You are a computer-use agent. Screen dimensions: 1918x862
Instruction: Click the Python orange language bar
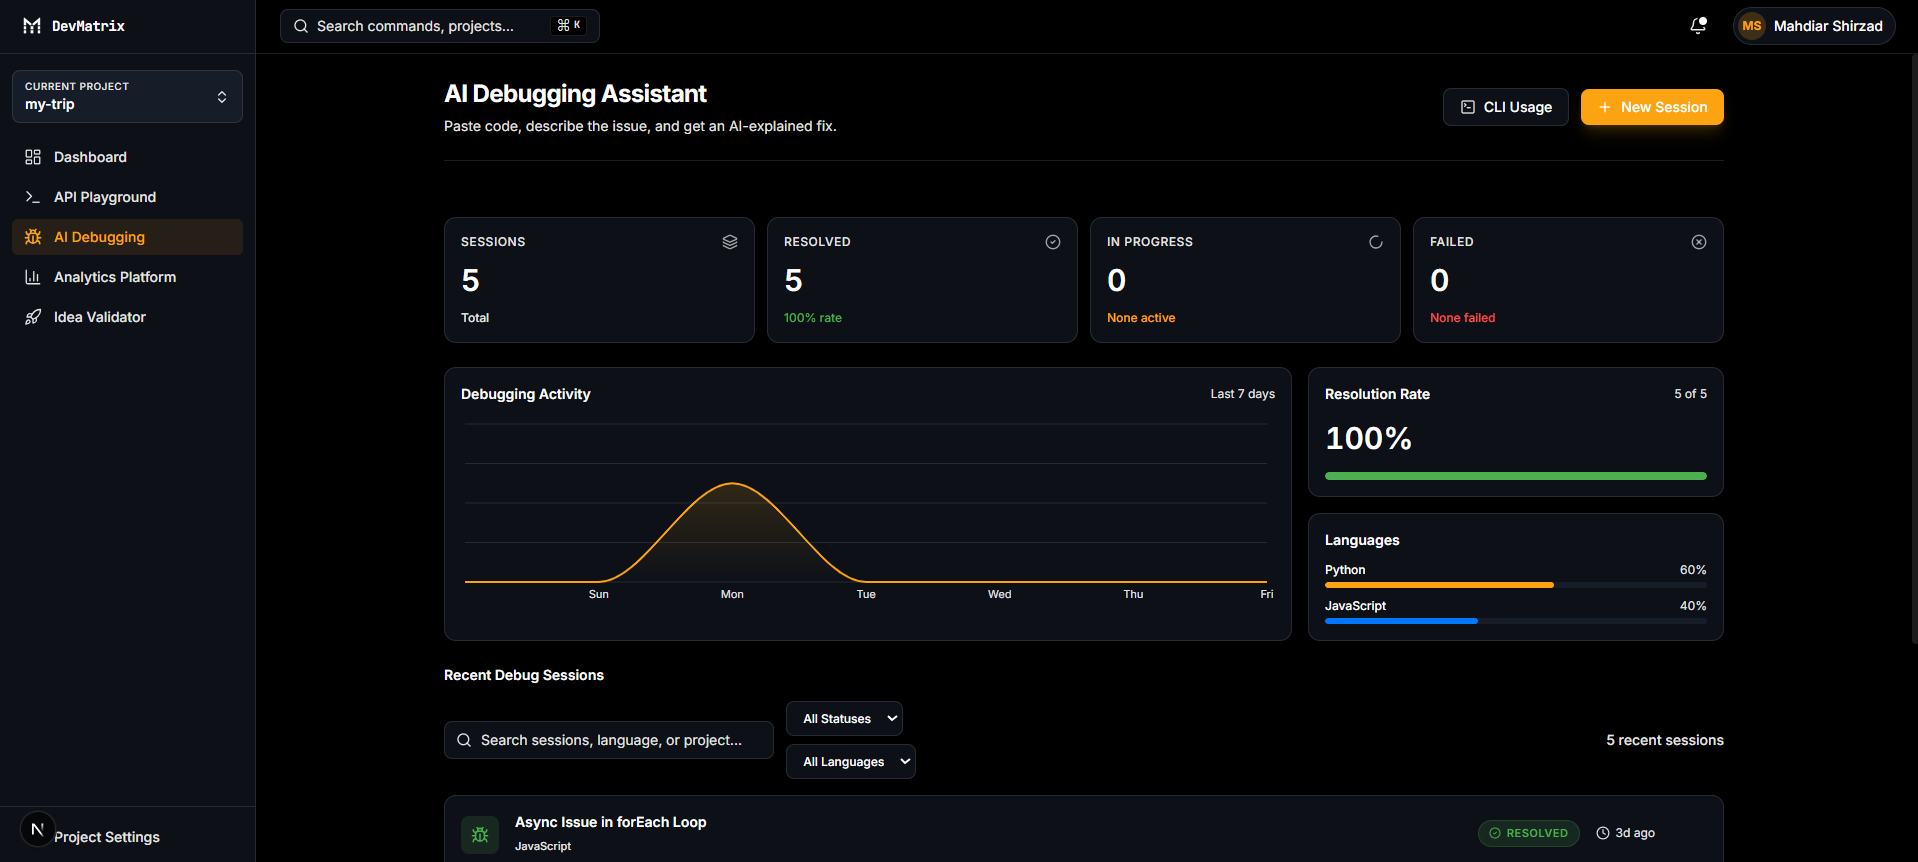point(1439,585)
